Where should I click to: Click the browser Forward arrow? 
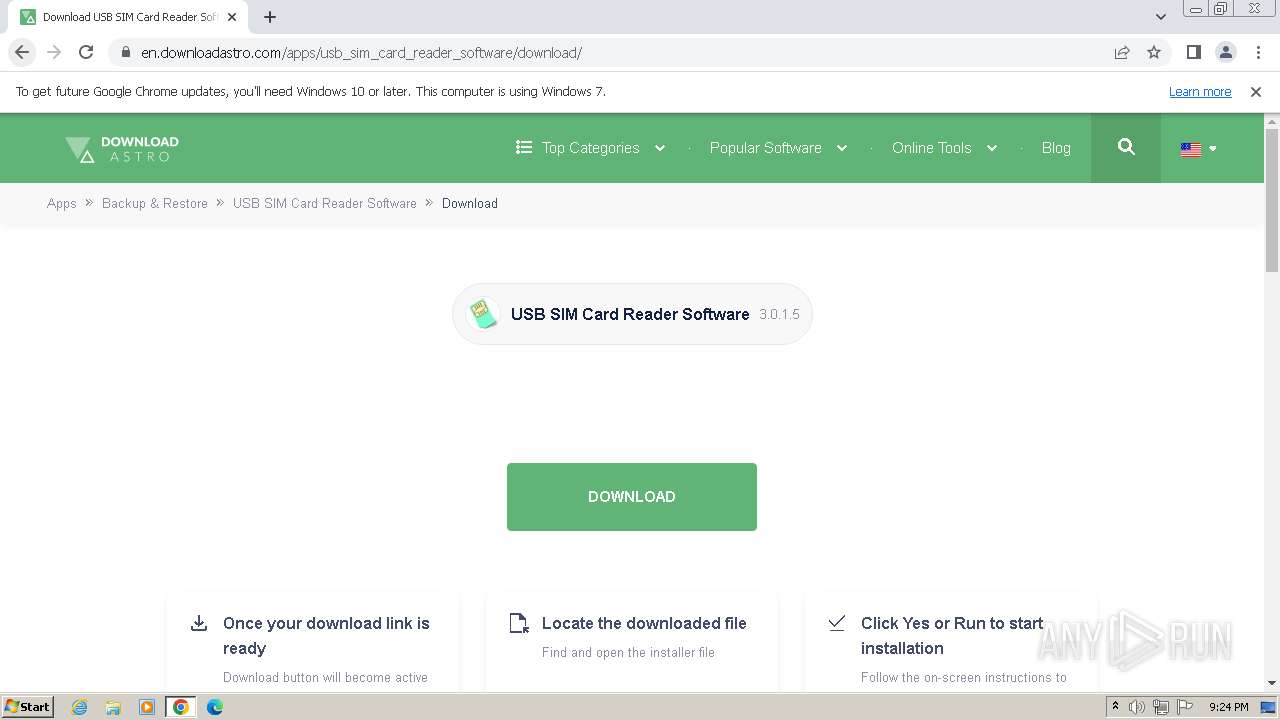(x=54, y=52)
